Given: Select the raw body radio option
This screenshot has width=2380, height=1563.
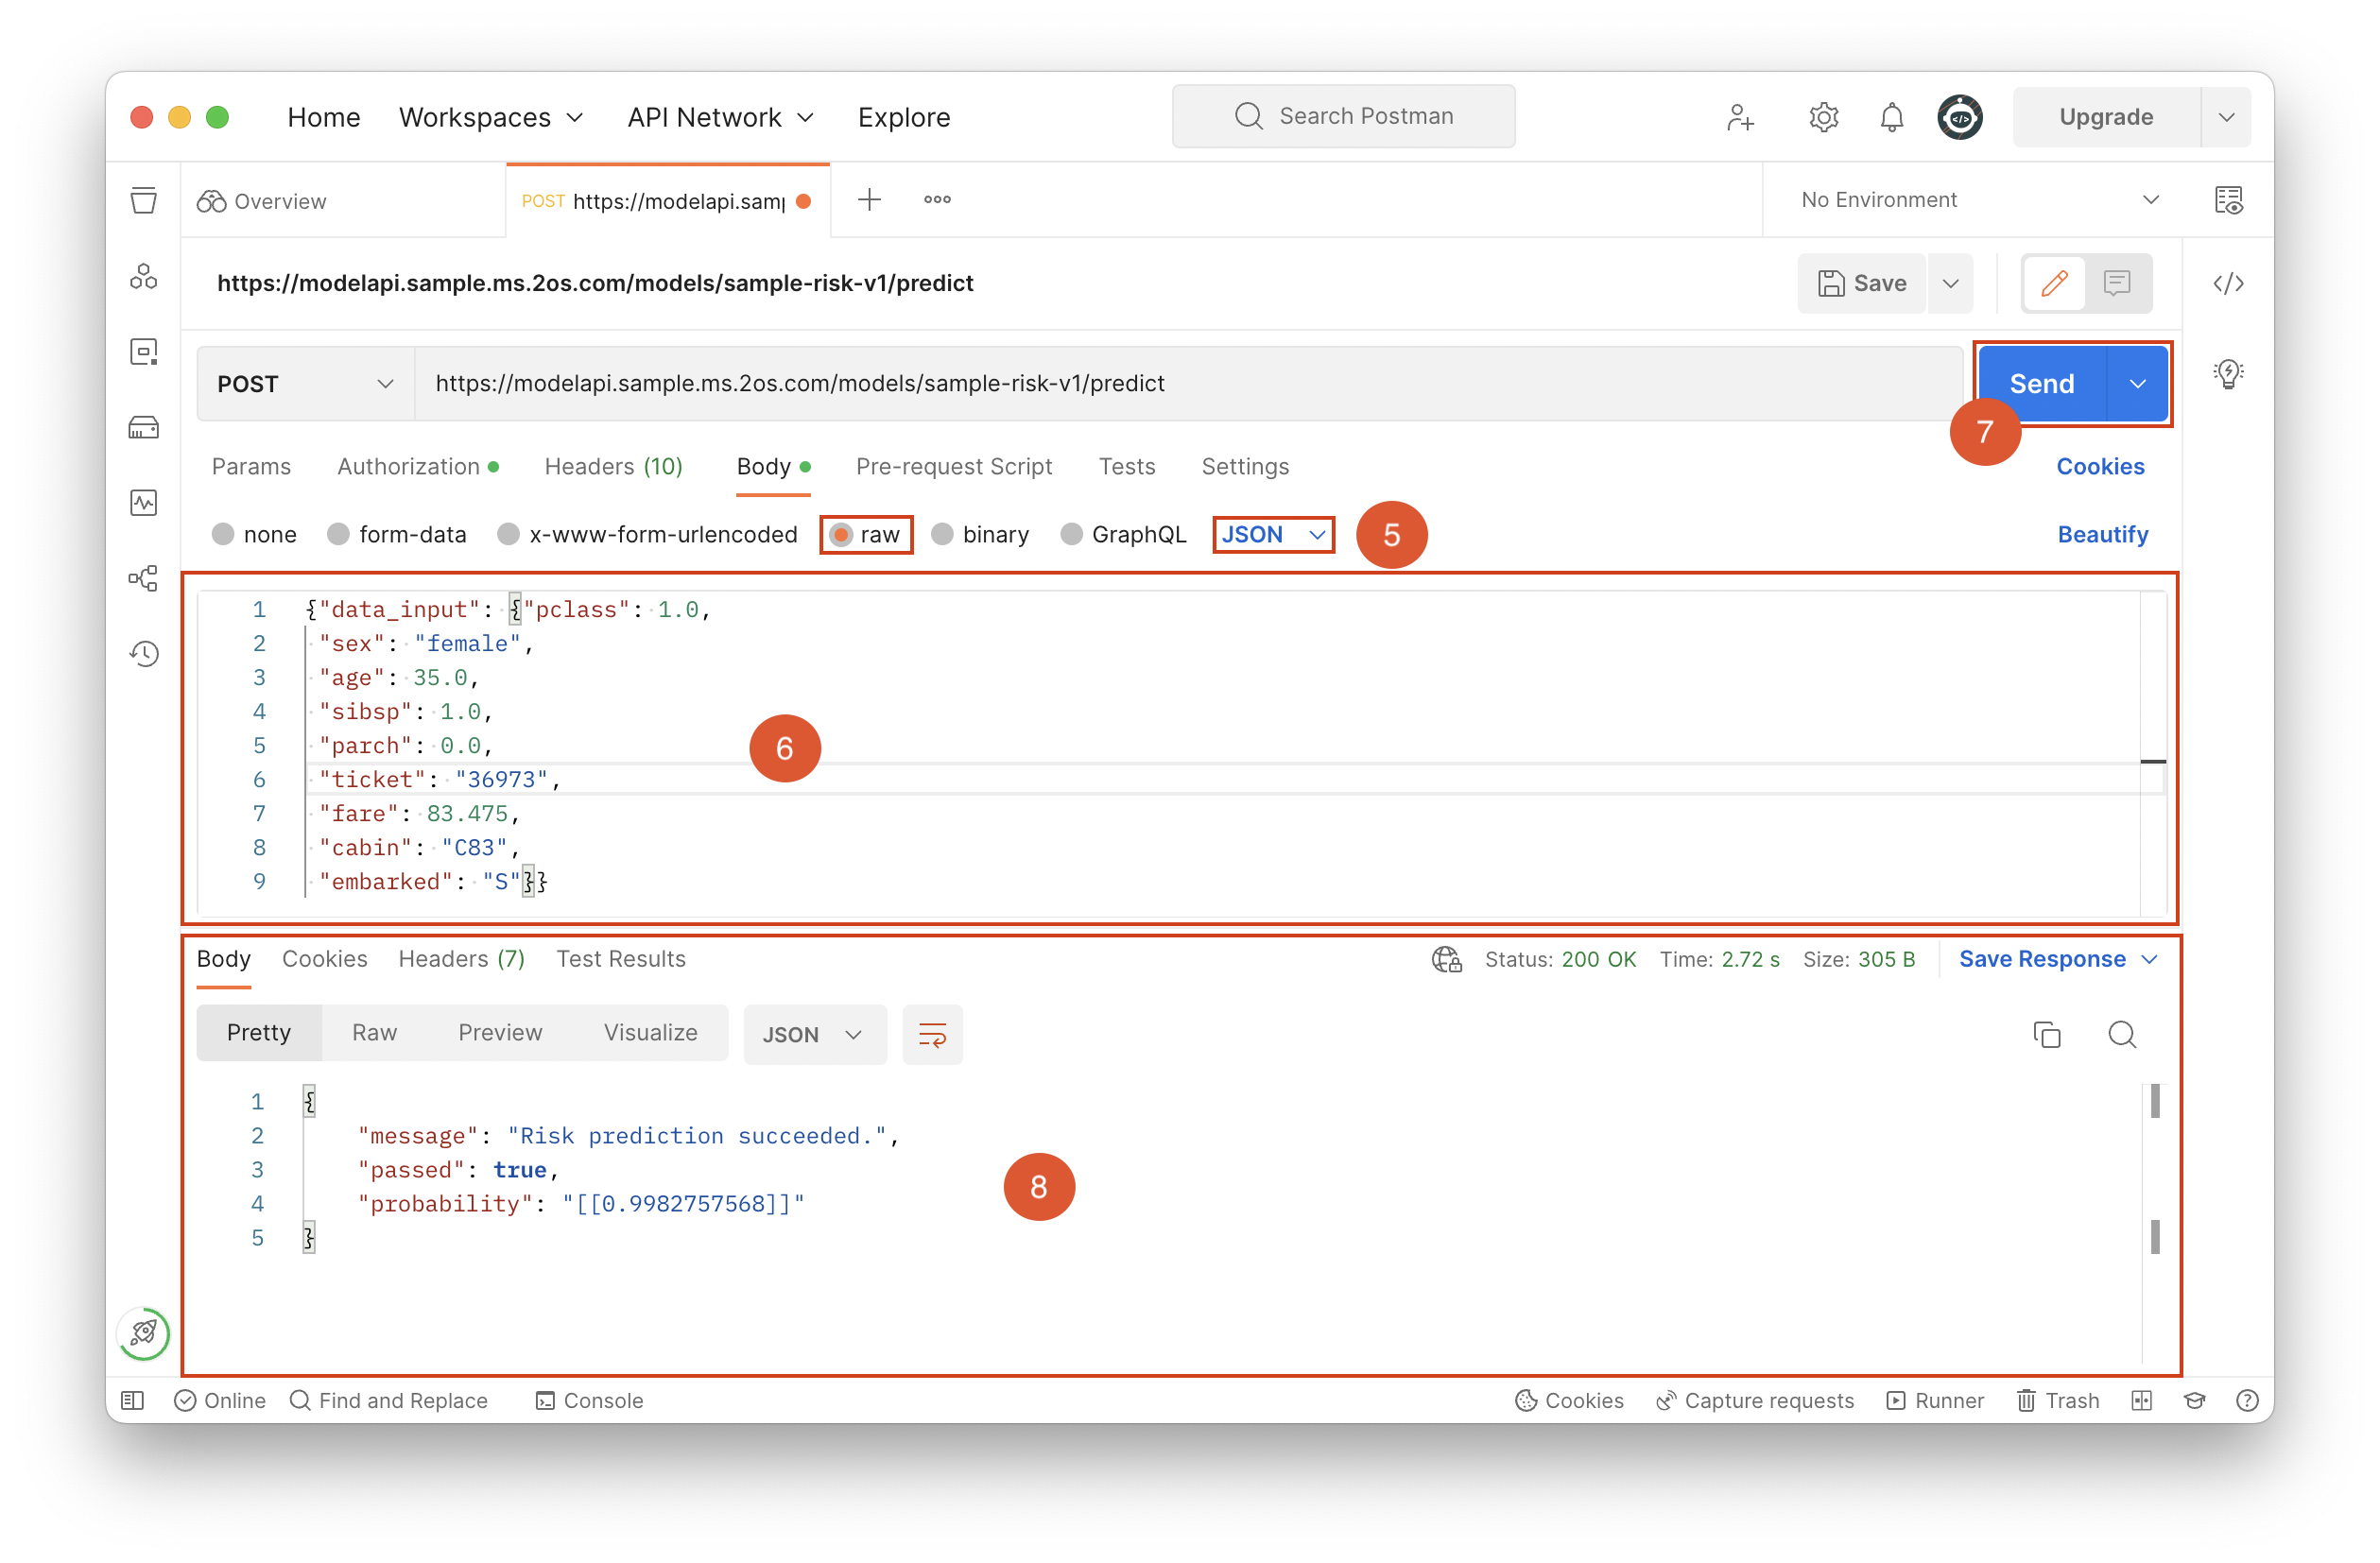Looking at the screenshot, I should (842, 535).
